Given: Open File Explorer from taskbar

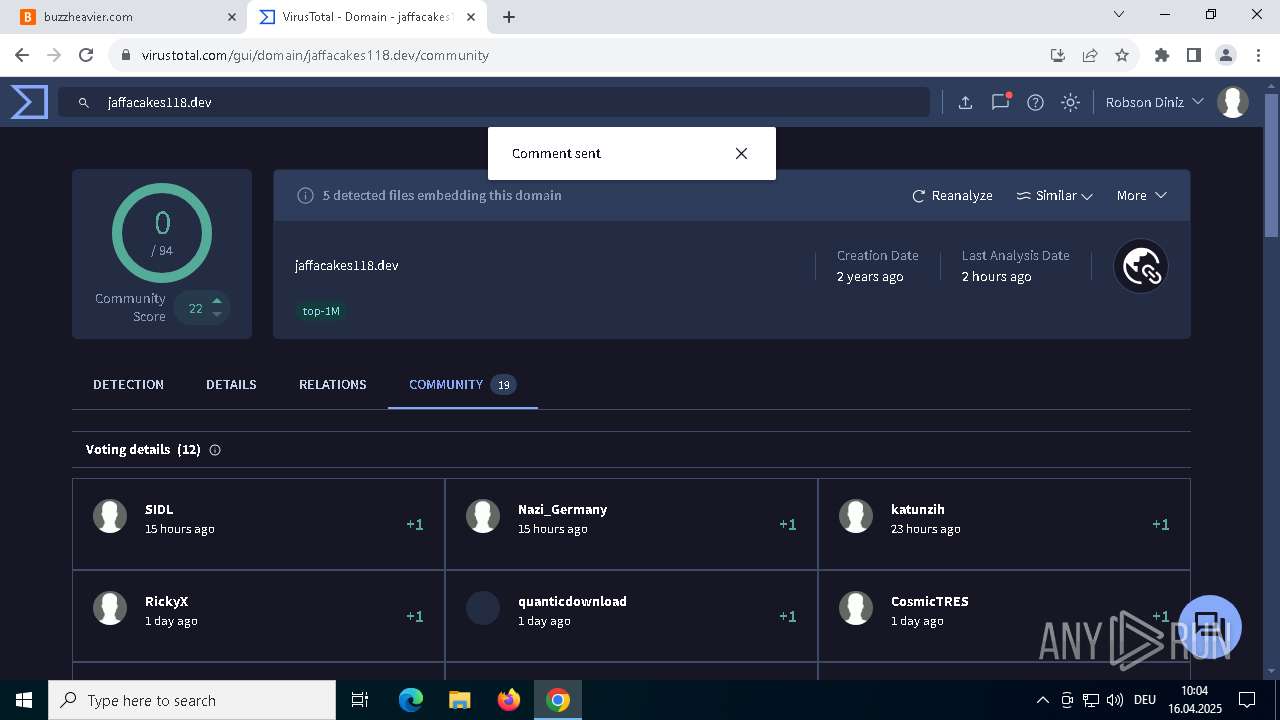Looking at the screenshot, I should tap(459, 700).
